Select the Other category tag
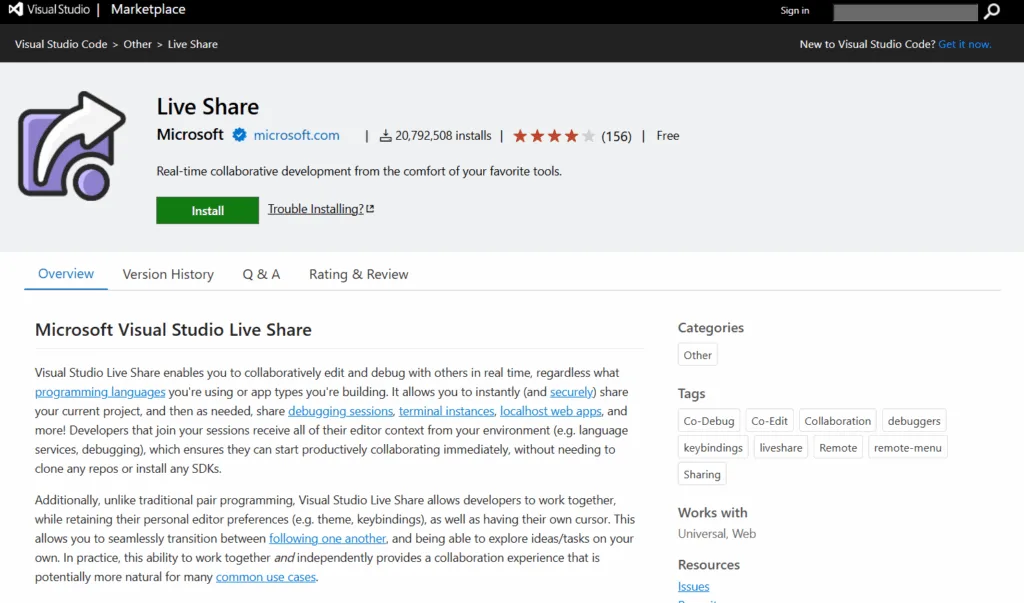 697,355
